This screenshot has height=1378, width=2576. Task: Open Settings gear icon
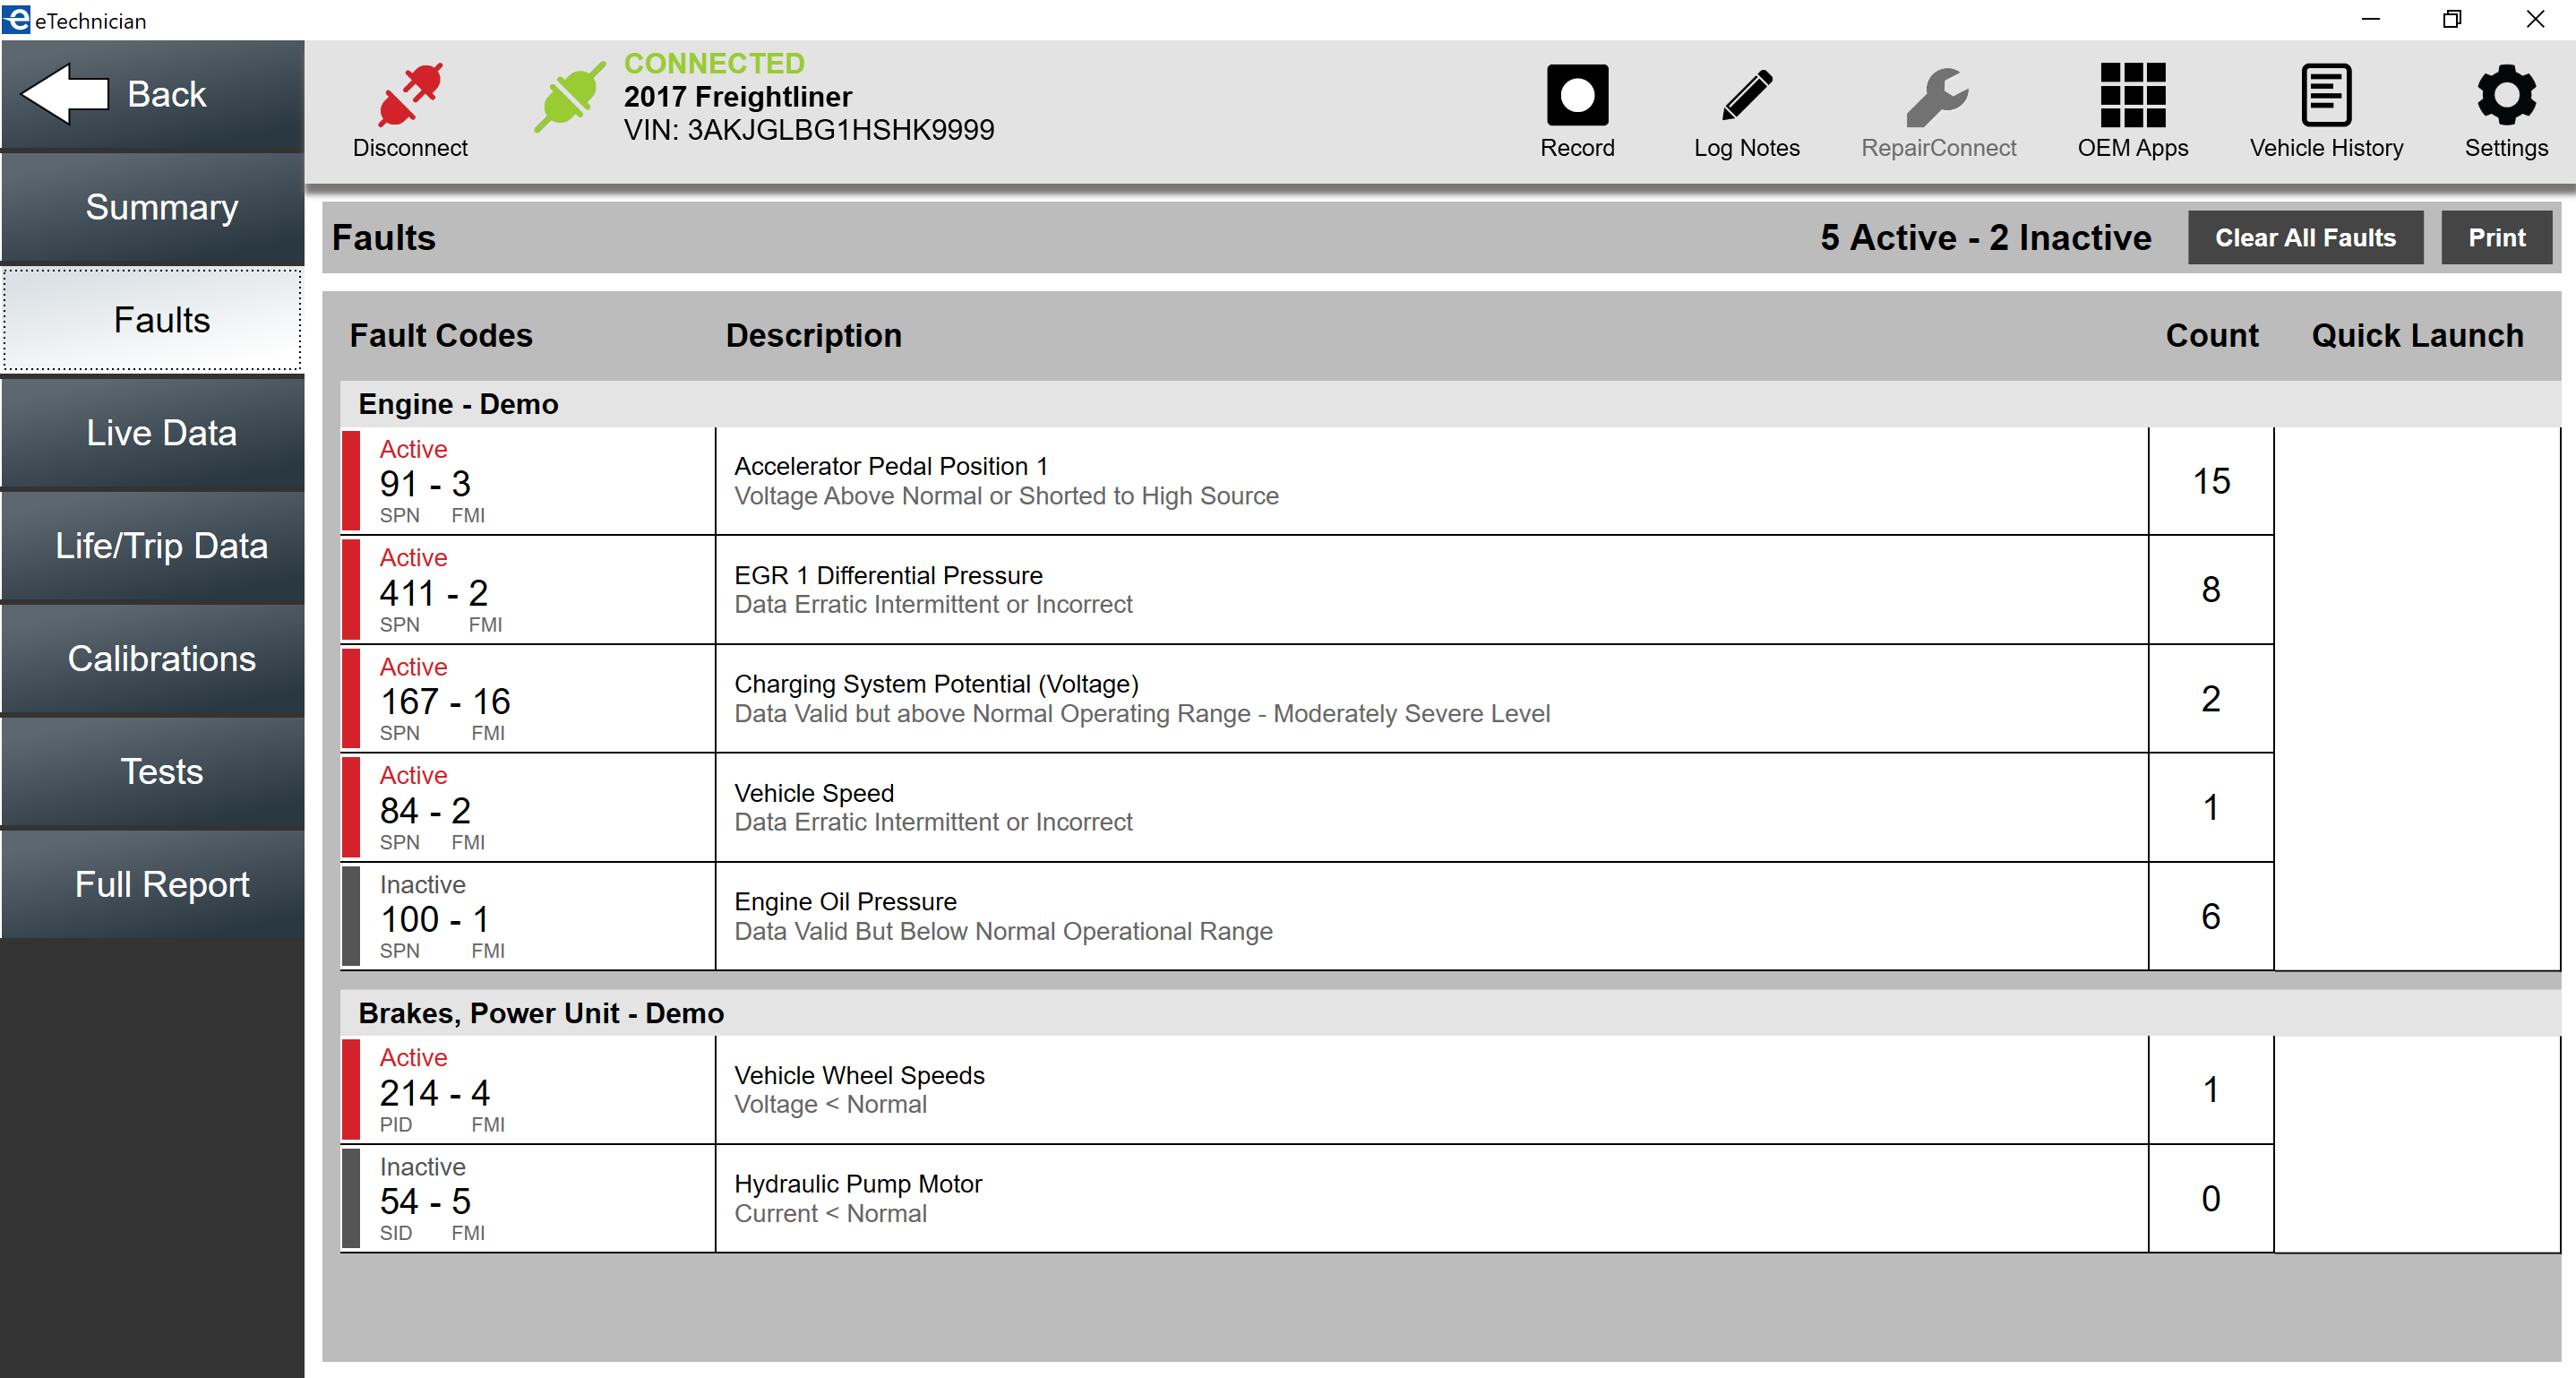(x=2506, y=95)
